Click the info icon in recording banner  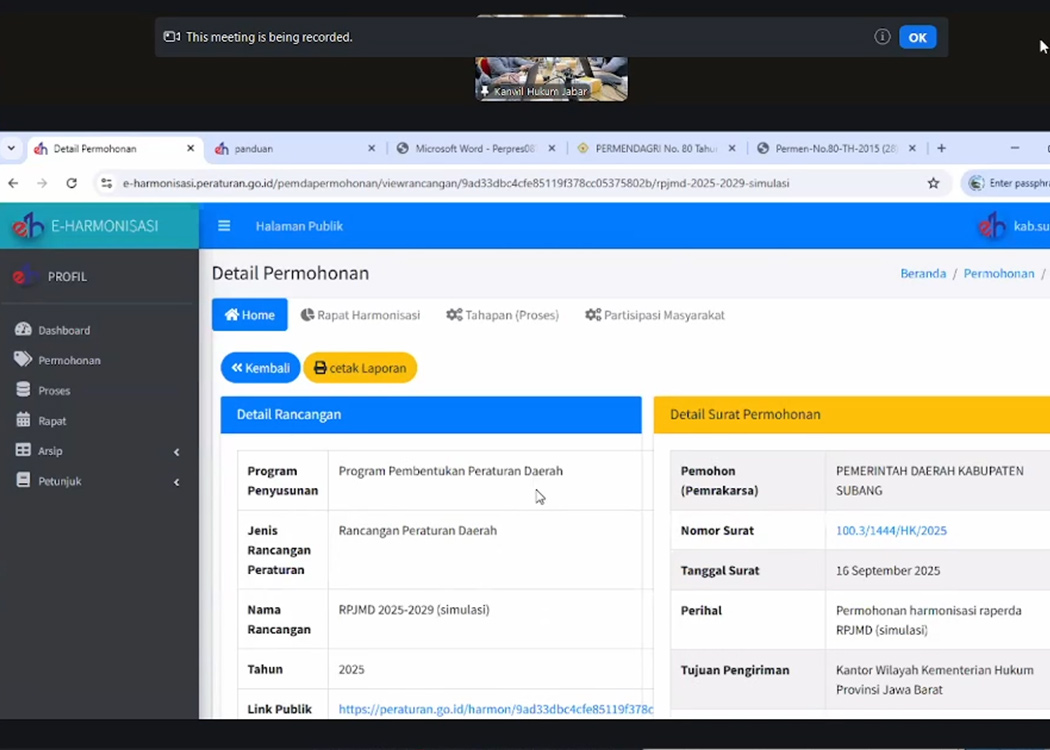tap(882, 37)
